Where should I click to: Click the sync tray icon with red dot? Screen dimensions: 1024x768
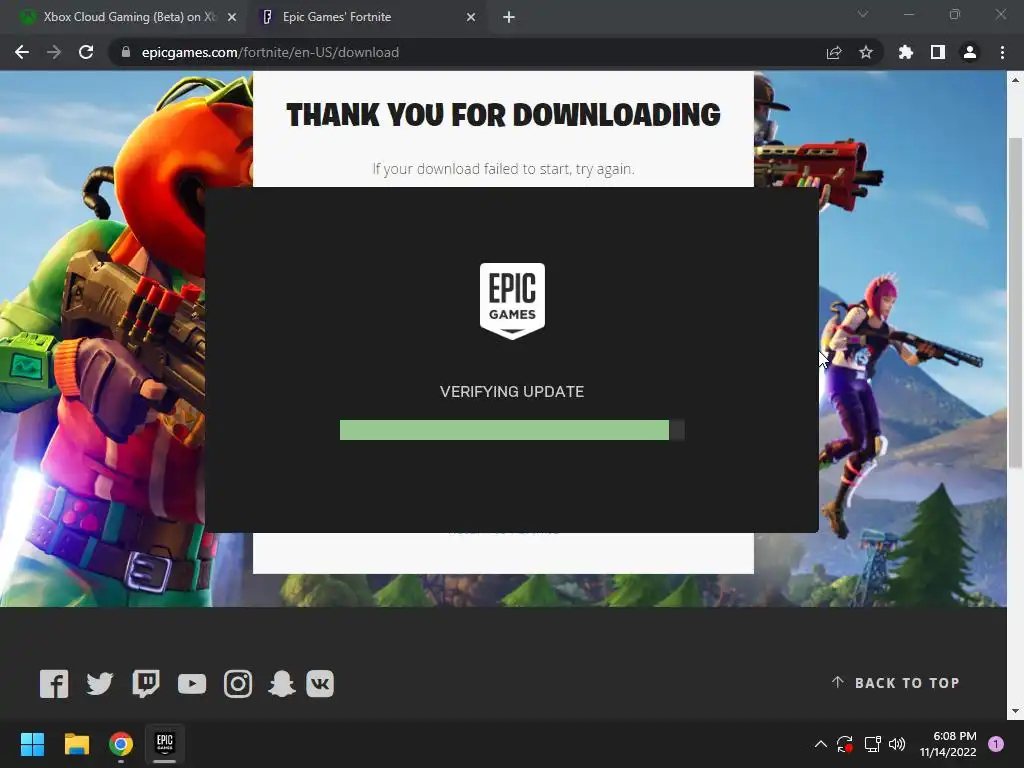(x=845, y=744)
